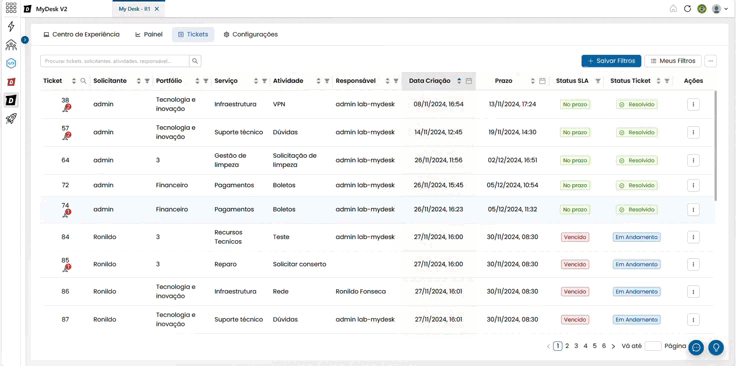Open the more options ellipsis button

click(711, 61)
